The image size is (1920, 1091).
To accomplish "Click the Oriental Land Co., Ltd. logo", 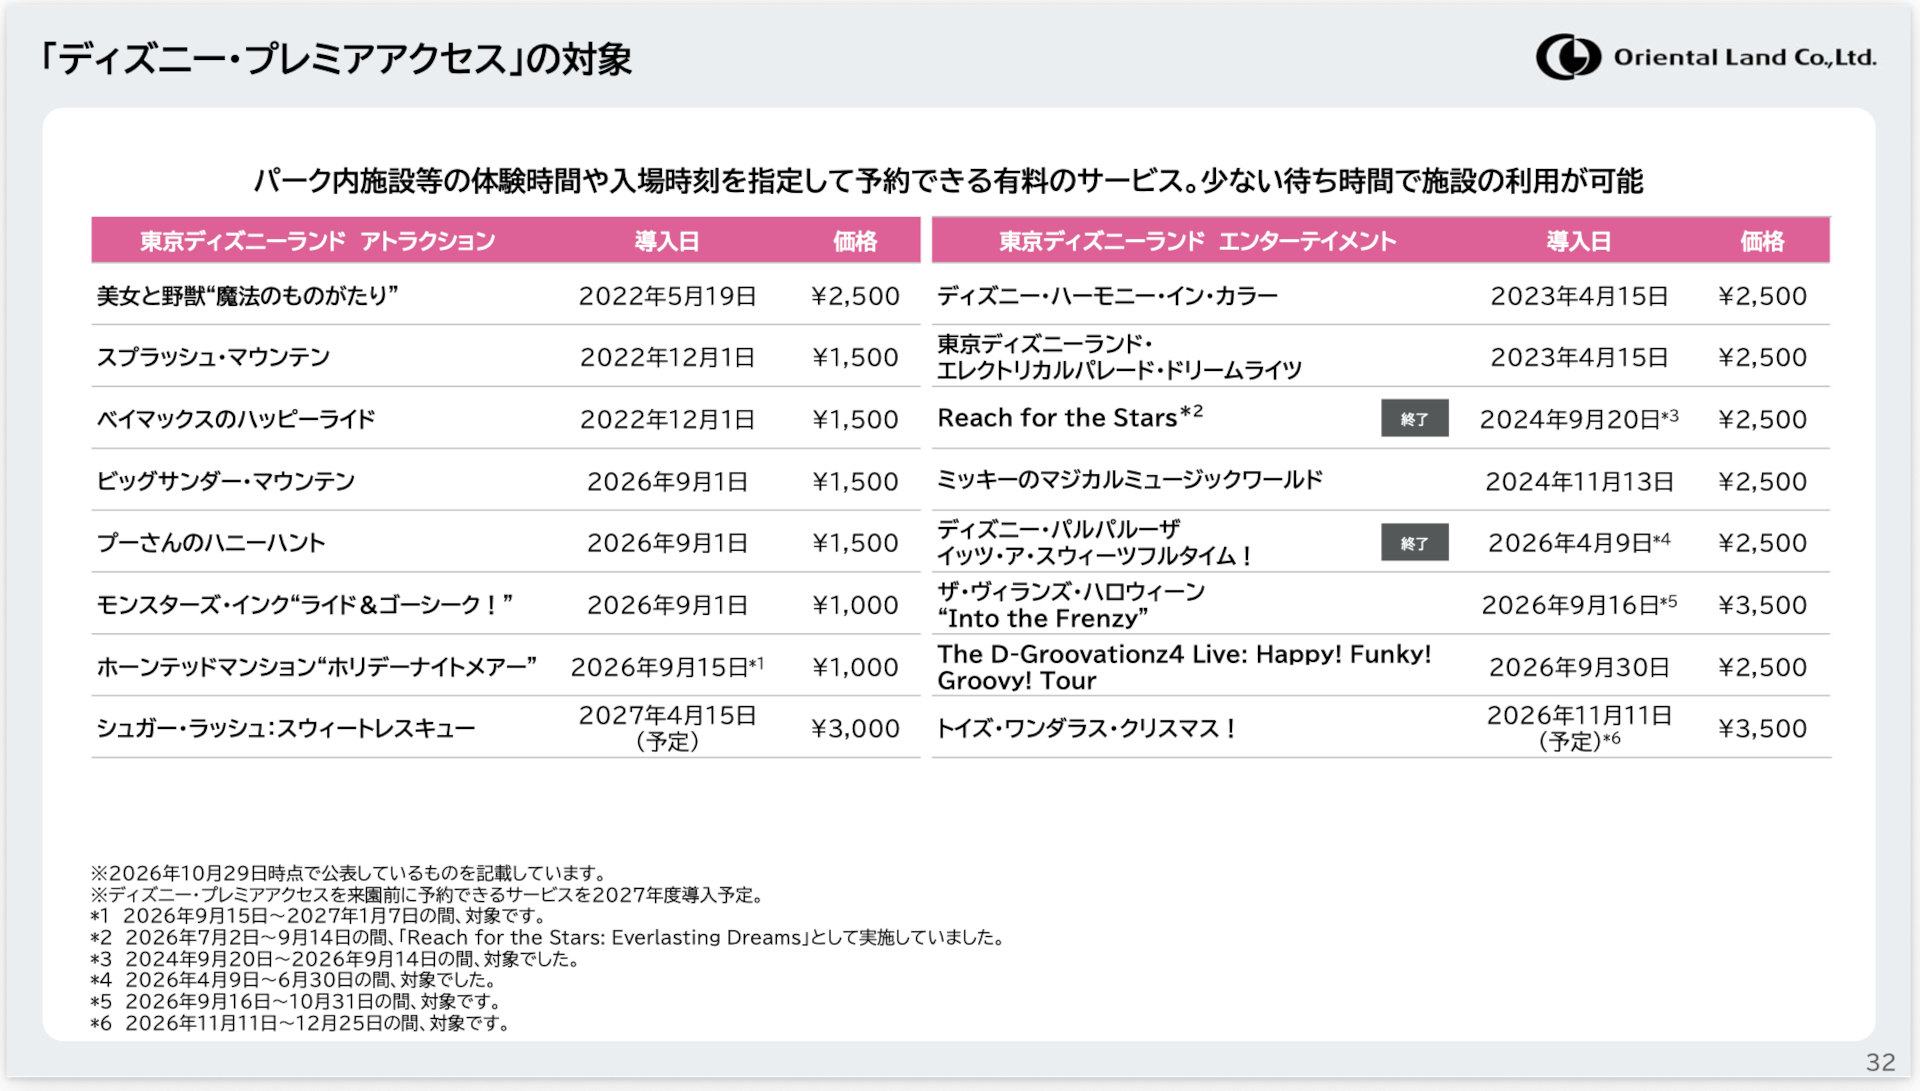I will (1706, 57).
